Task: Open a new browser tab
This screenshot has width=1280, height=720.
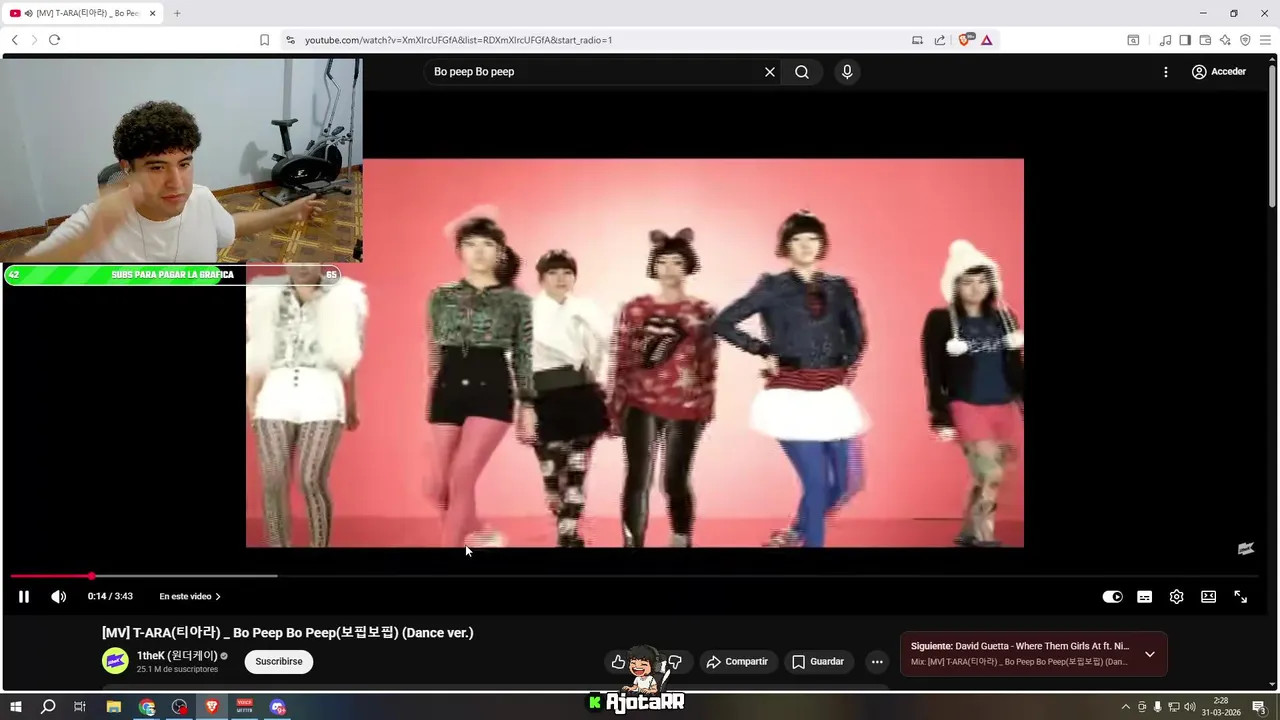Action: (x=177, y=13)
